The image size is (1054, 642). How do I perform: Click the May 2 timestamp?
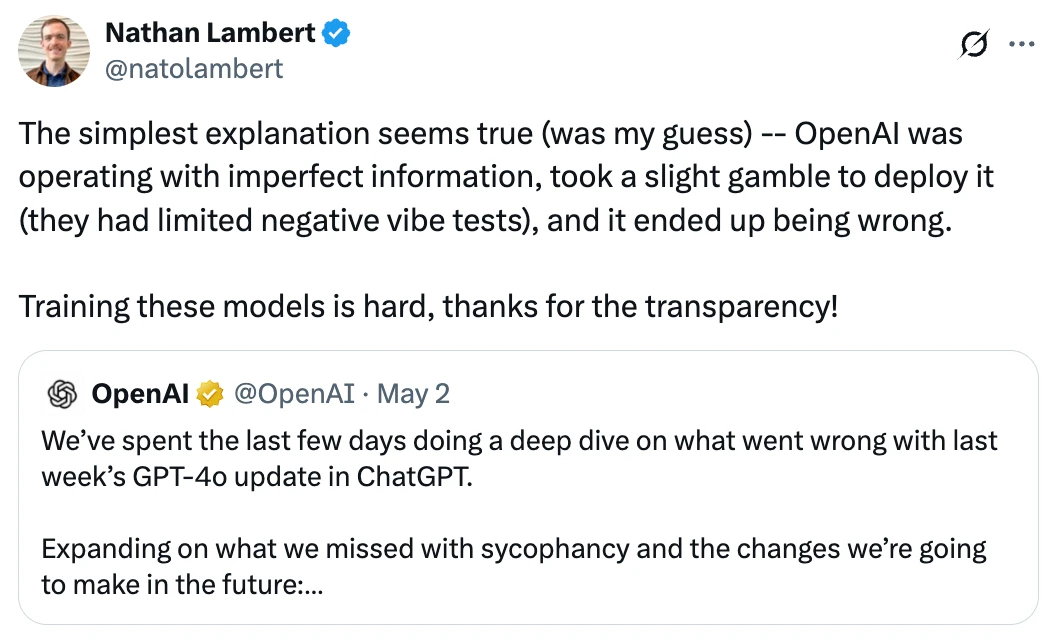click(413, 394)
